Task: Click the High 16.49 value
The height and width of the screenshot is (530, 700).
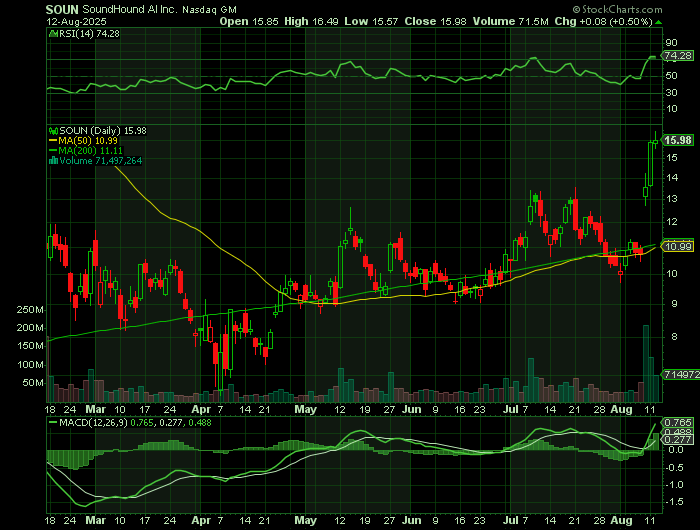Action: (x=311, y=21)
